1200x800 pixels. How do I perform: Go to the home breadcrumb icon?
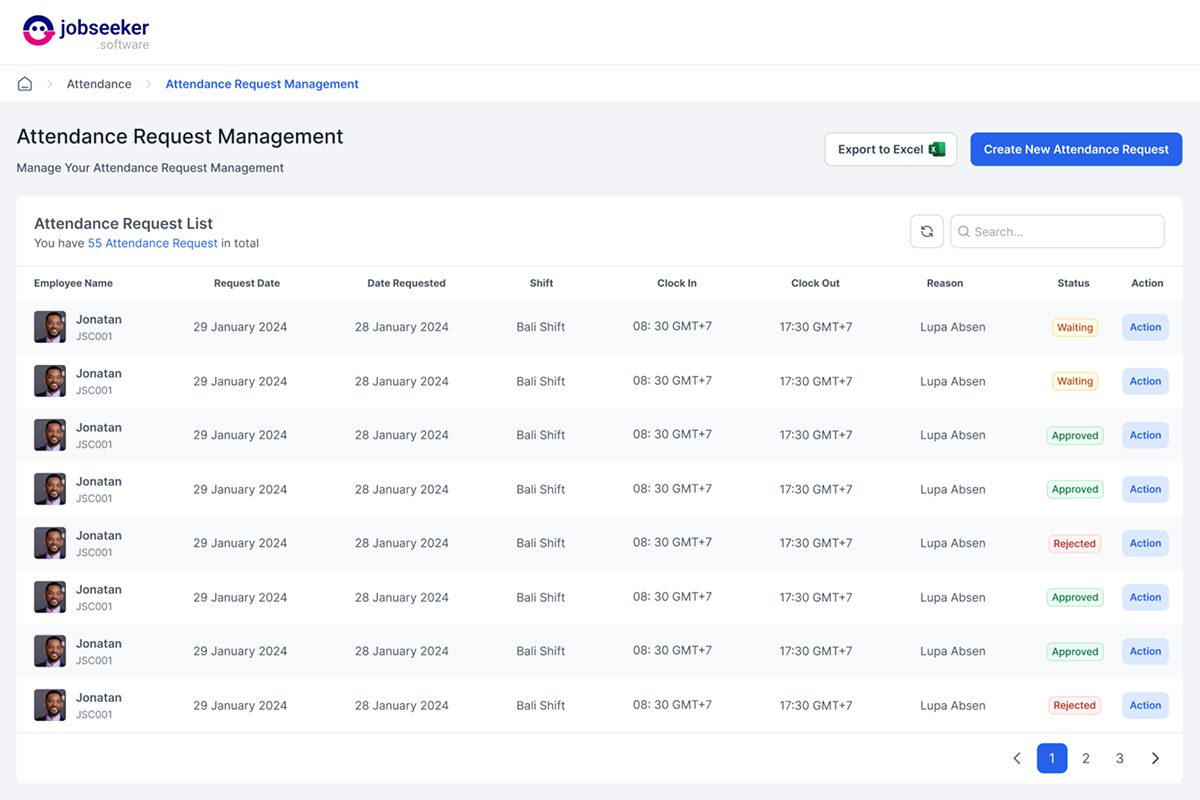pos(25,84)
